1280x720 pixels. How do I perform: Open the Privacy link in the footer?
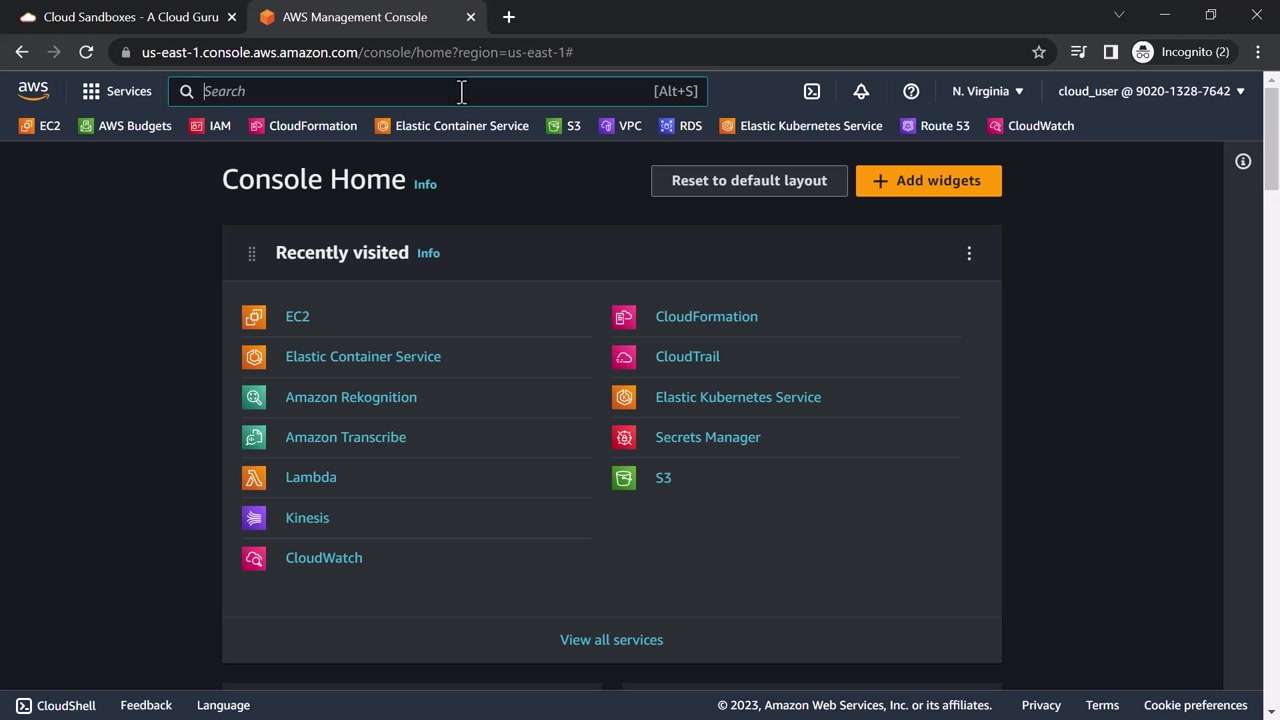[1041, 706]
